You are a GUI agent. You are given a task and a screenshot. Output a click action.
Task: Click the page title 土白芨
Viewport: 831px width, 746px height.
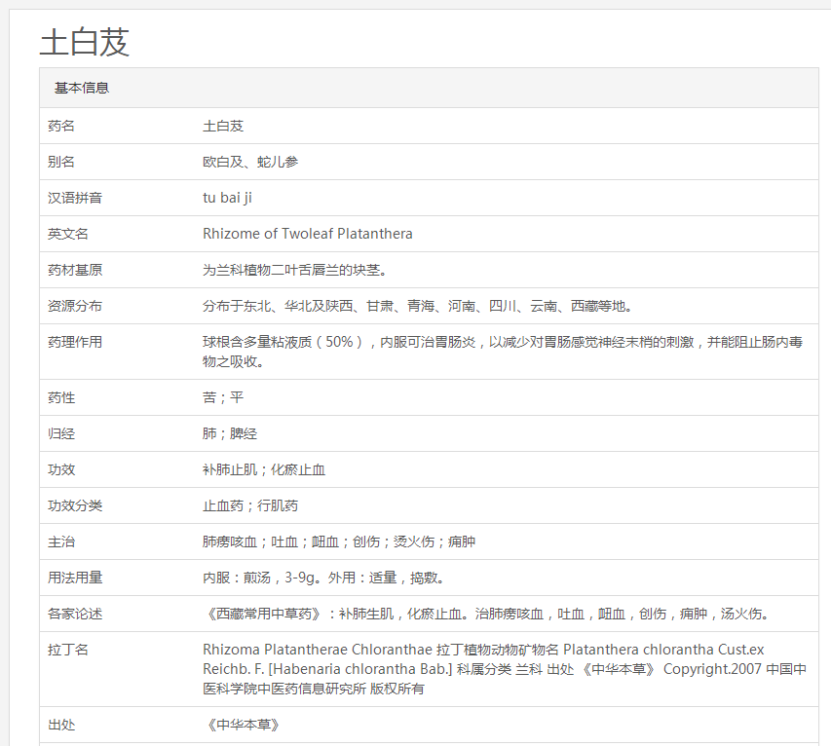click(84, 42)
